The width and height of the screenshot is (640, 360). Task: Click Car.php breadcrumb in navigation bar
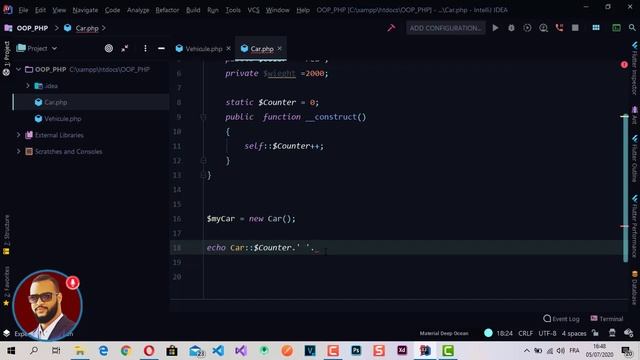pyautogui.click(x=87, y=28)
